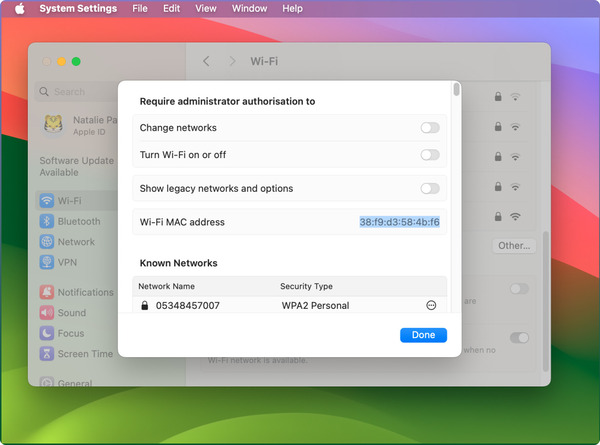Open the System Settings menu
600x445 pixels.
(x=78, y=8)
